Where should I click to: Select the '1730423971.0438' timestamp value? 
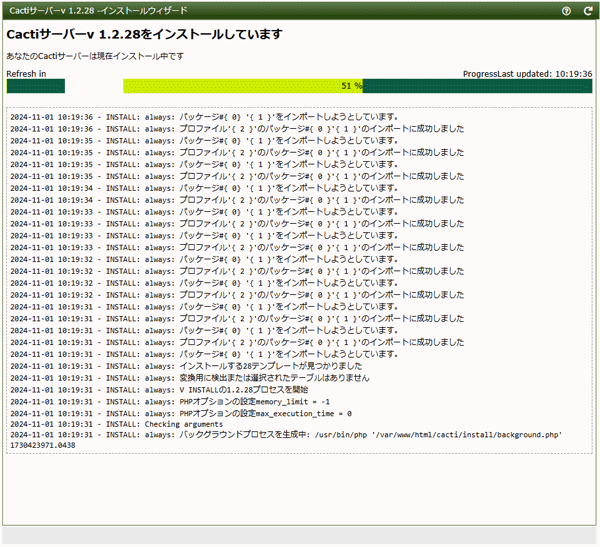[43, 445]
